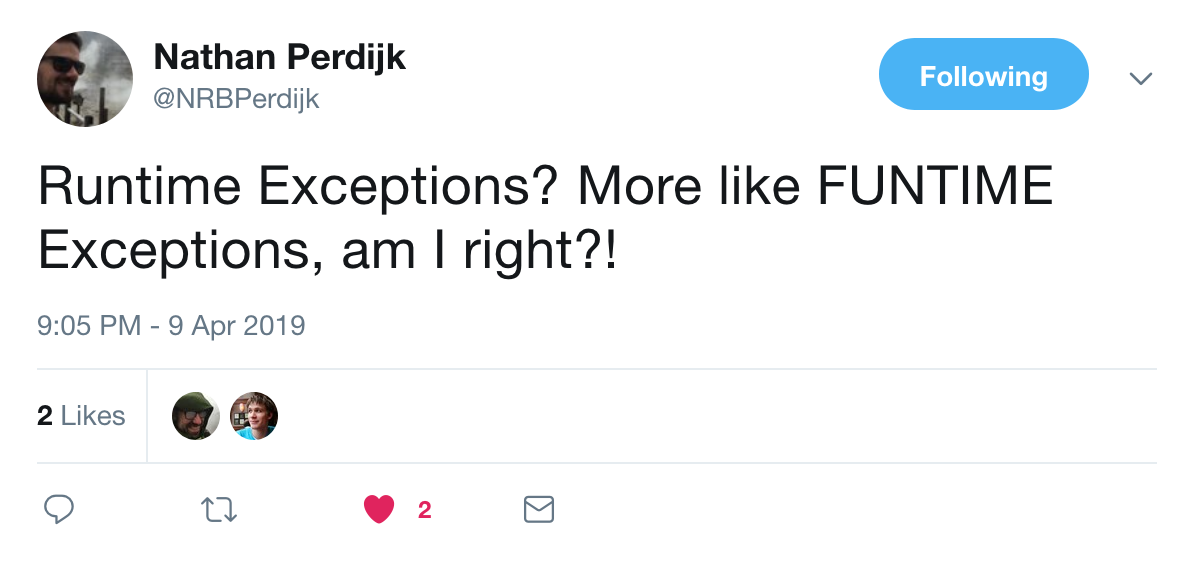Screen dimensions: 1184x564
Task: Click the pink like count beside the heart
Action: pyautogui.click(x=424, y=510)
